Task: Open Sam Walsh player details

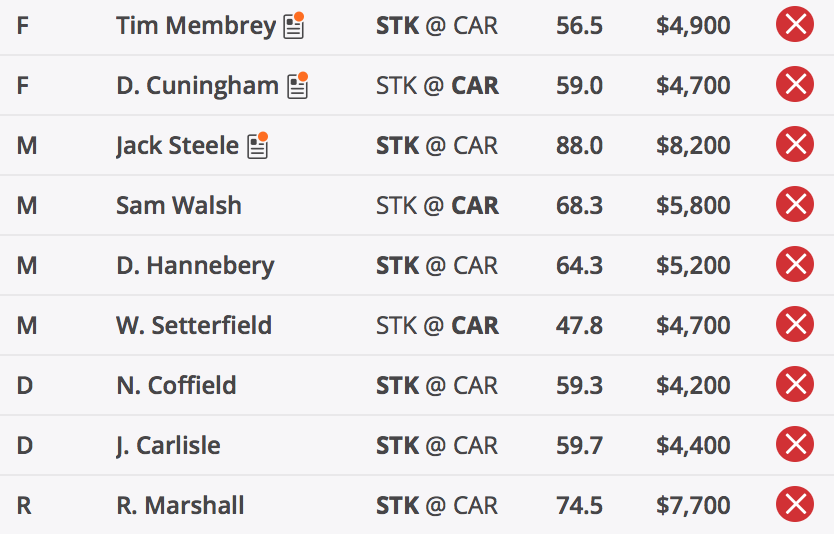Action: click(179, 205)
